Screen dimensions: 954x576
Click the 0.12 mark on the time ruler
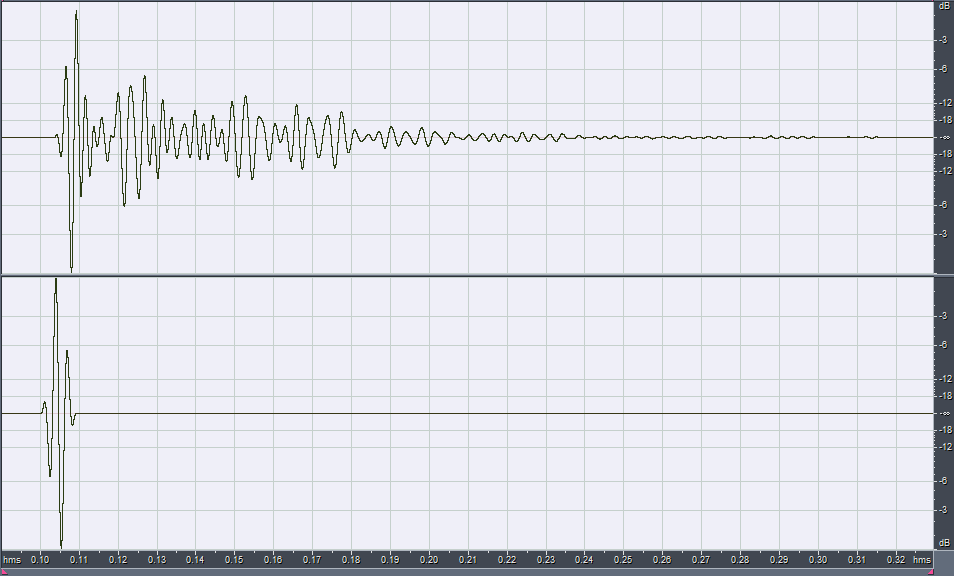118,560
